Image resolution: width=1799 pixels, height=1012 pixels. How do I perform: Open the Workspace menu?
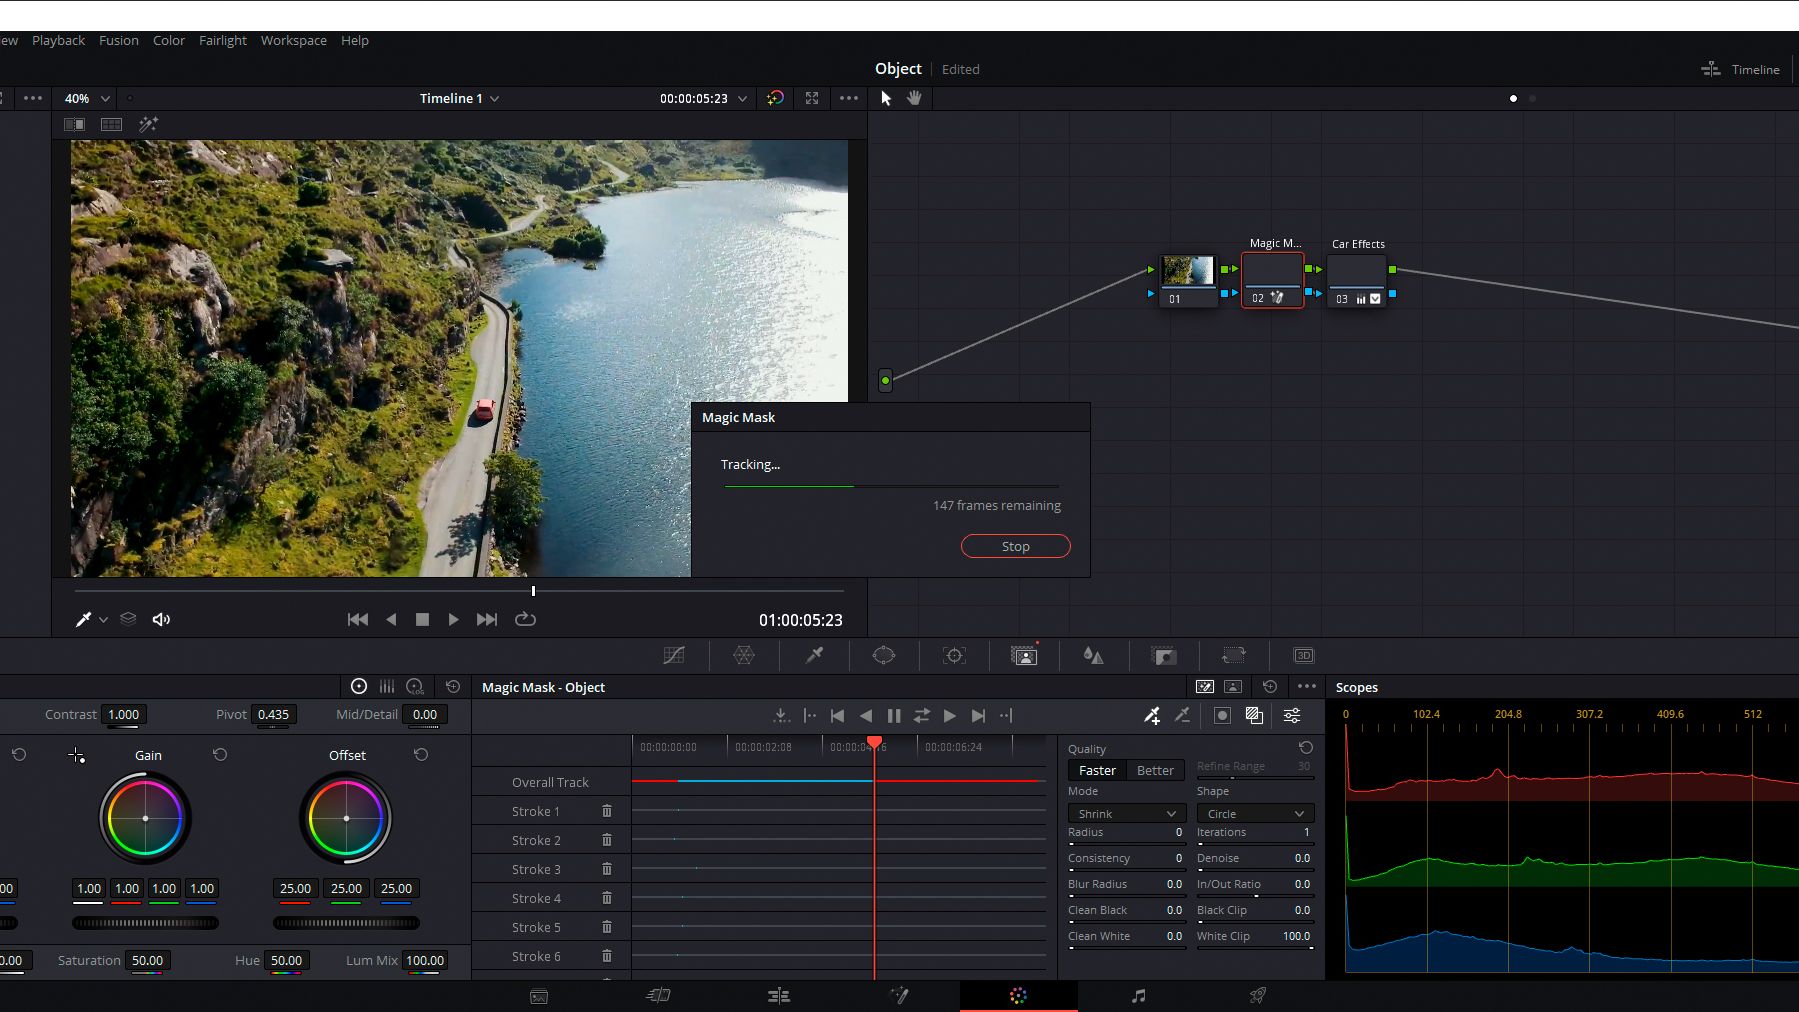[294, 40]
